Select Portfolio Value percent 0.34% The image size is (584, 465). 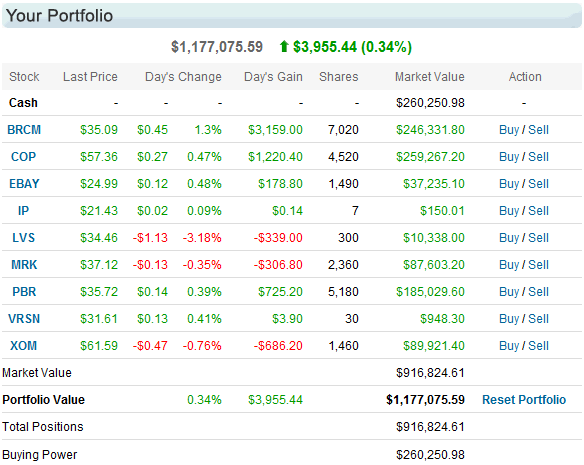point(204,400)
